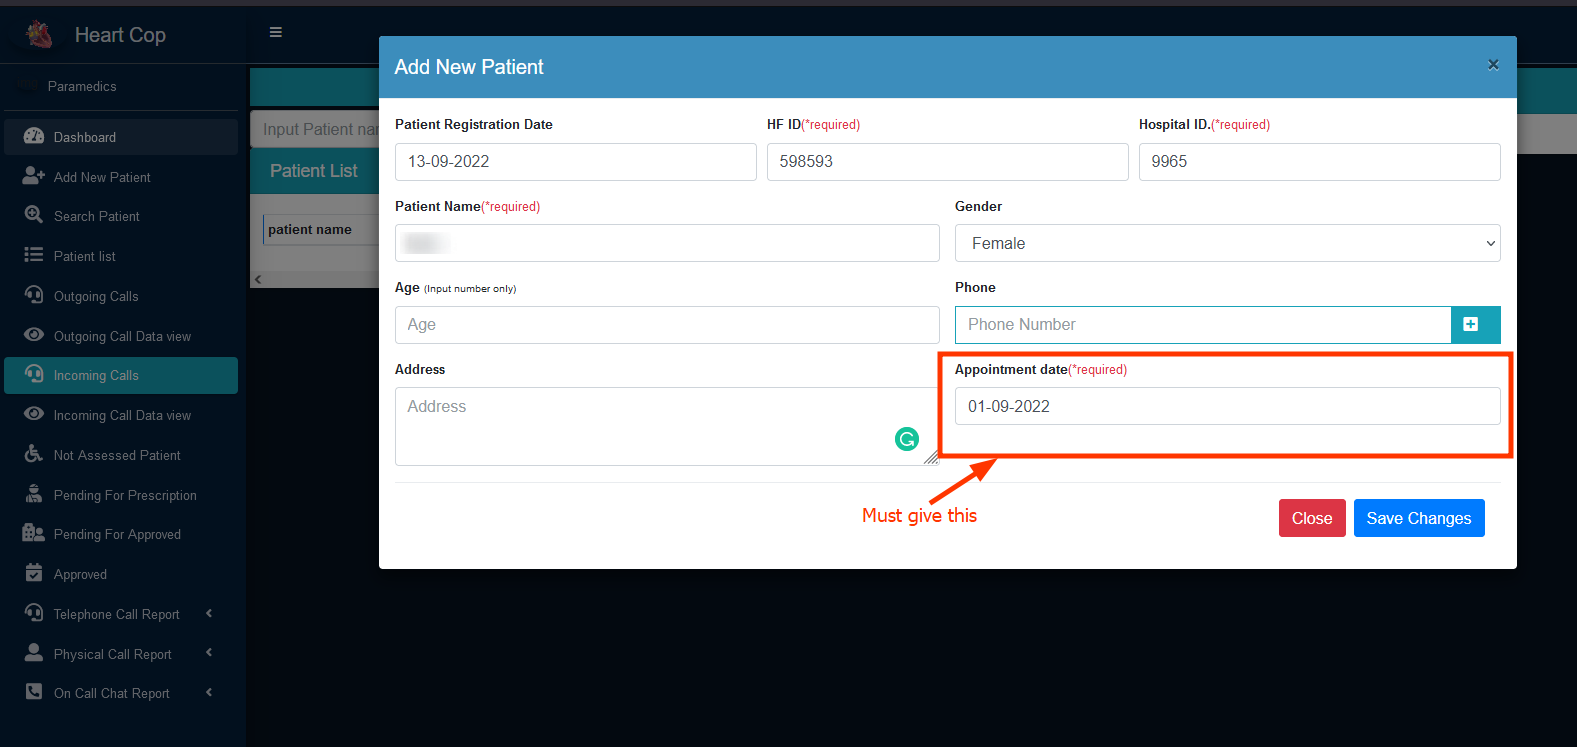Click the Appointment date field
The height and width of the screenshot is (747, 1577).
tap(1227, 406)
